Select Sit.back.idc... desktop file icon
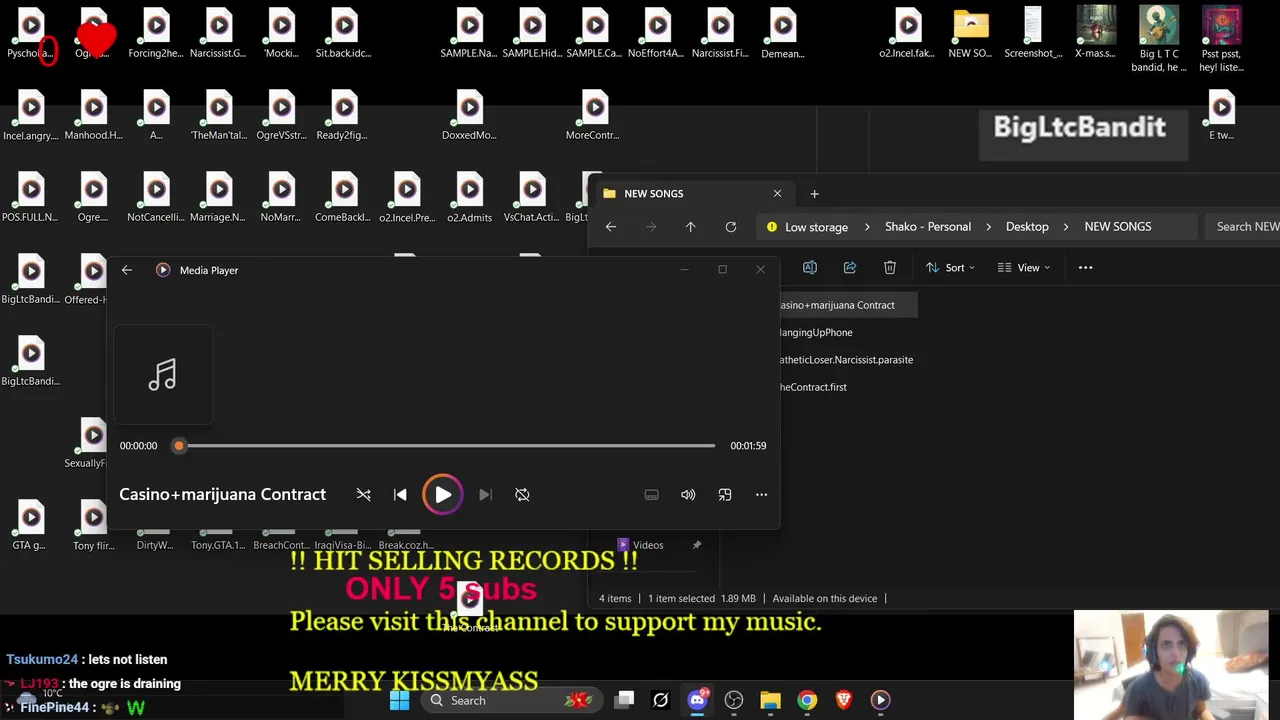The width and height of the screenshot is (1280, 720). tap(344, 34)
